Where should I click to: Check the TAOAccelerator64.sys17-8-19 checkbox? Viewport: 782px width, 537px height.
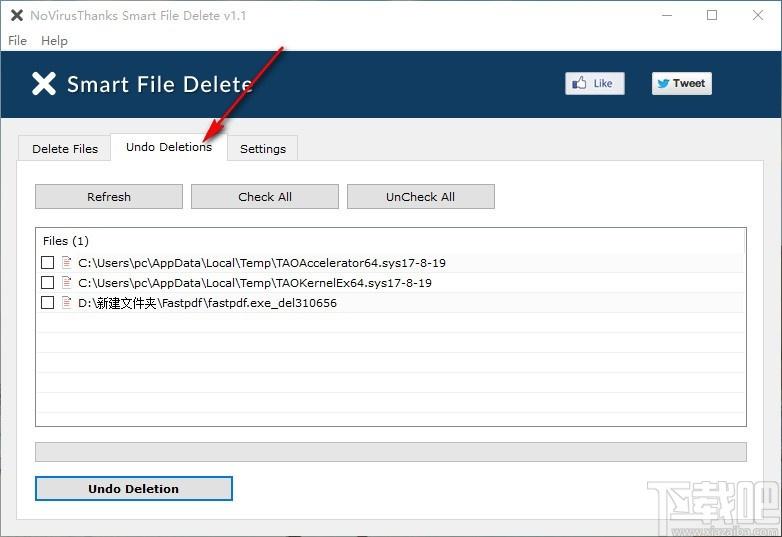coord(47,263)
